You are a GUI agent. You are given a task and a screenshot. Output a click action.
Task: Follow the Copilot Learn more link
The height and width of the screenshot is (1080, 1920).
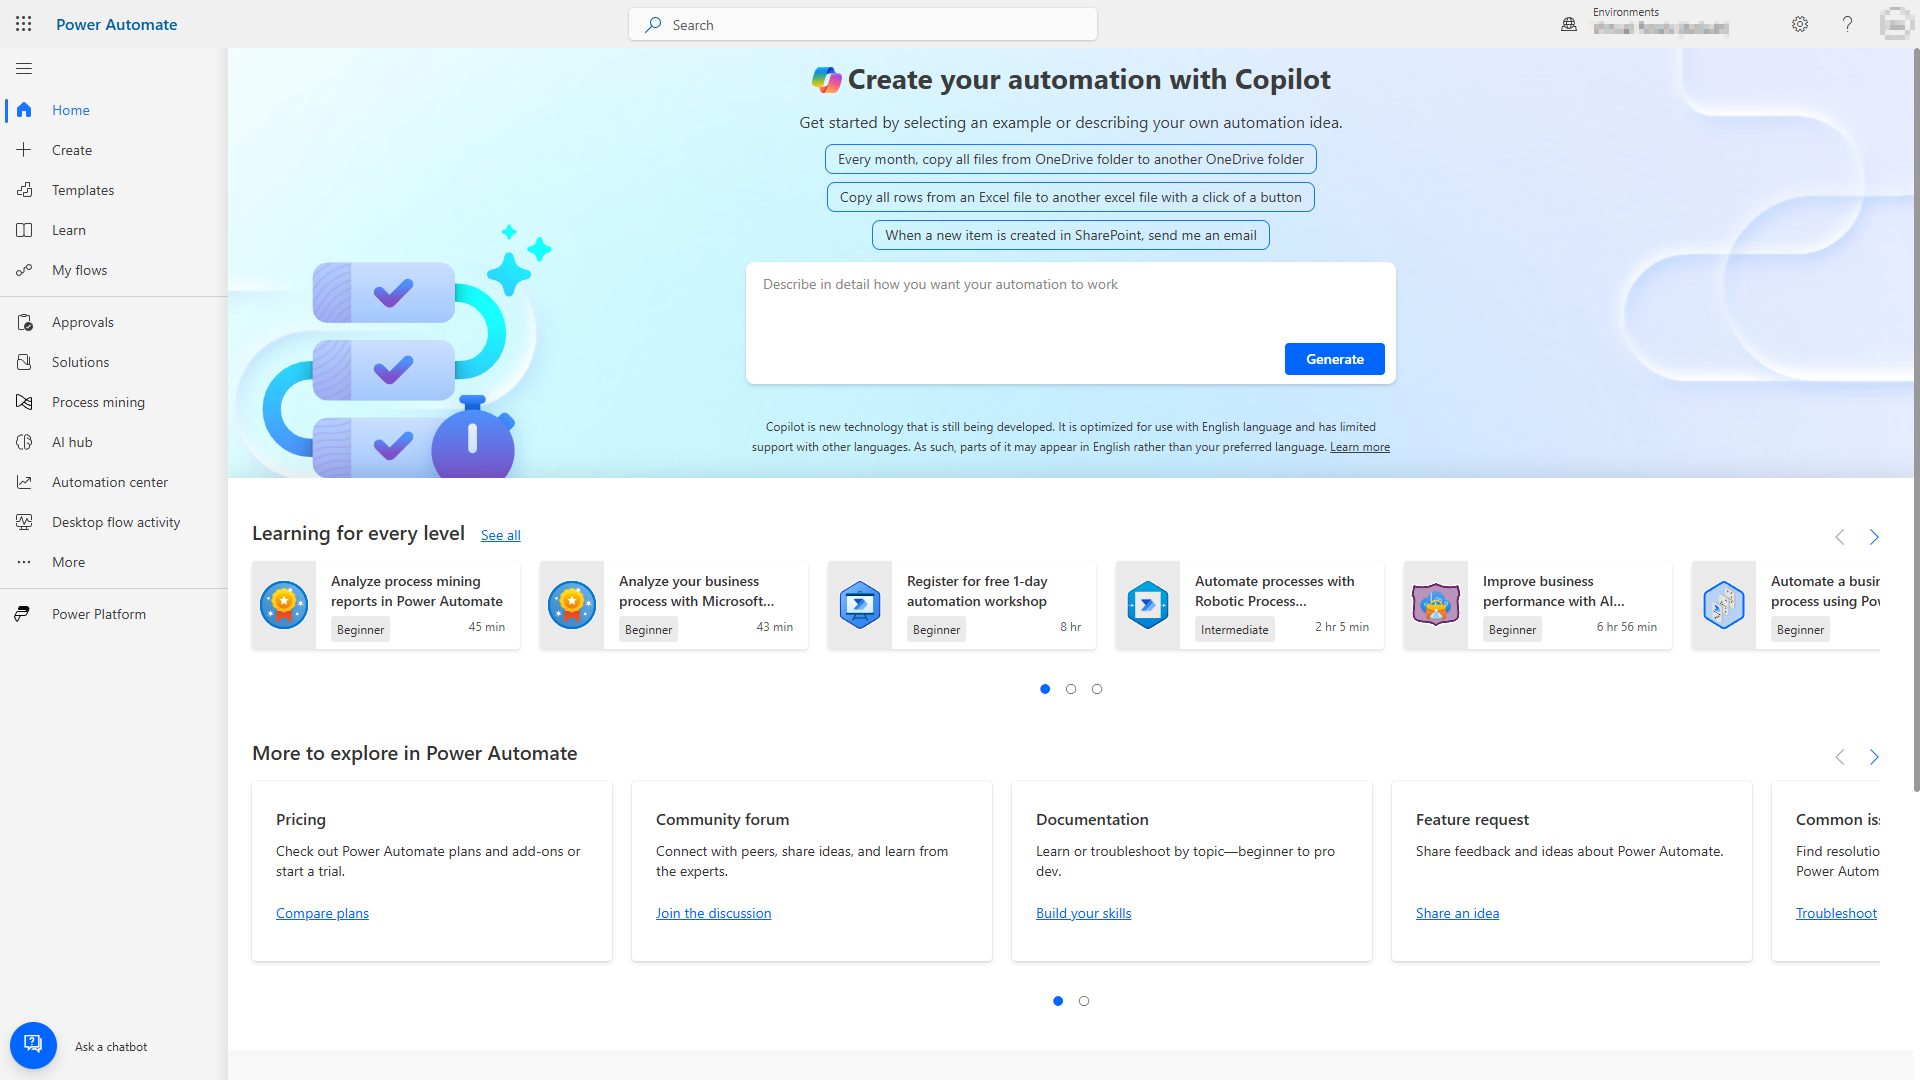[x=1359, y=447]
